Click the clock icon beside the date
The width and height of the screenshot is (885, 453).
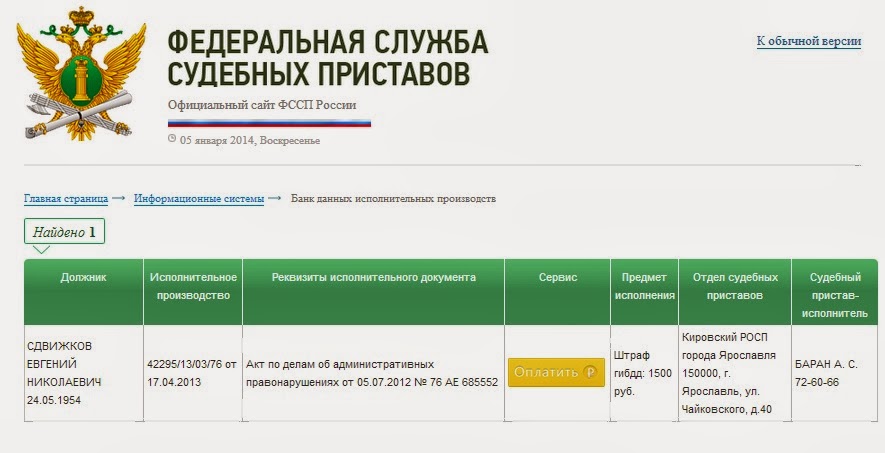(172, 139)
